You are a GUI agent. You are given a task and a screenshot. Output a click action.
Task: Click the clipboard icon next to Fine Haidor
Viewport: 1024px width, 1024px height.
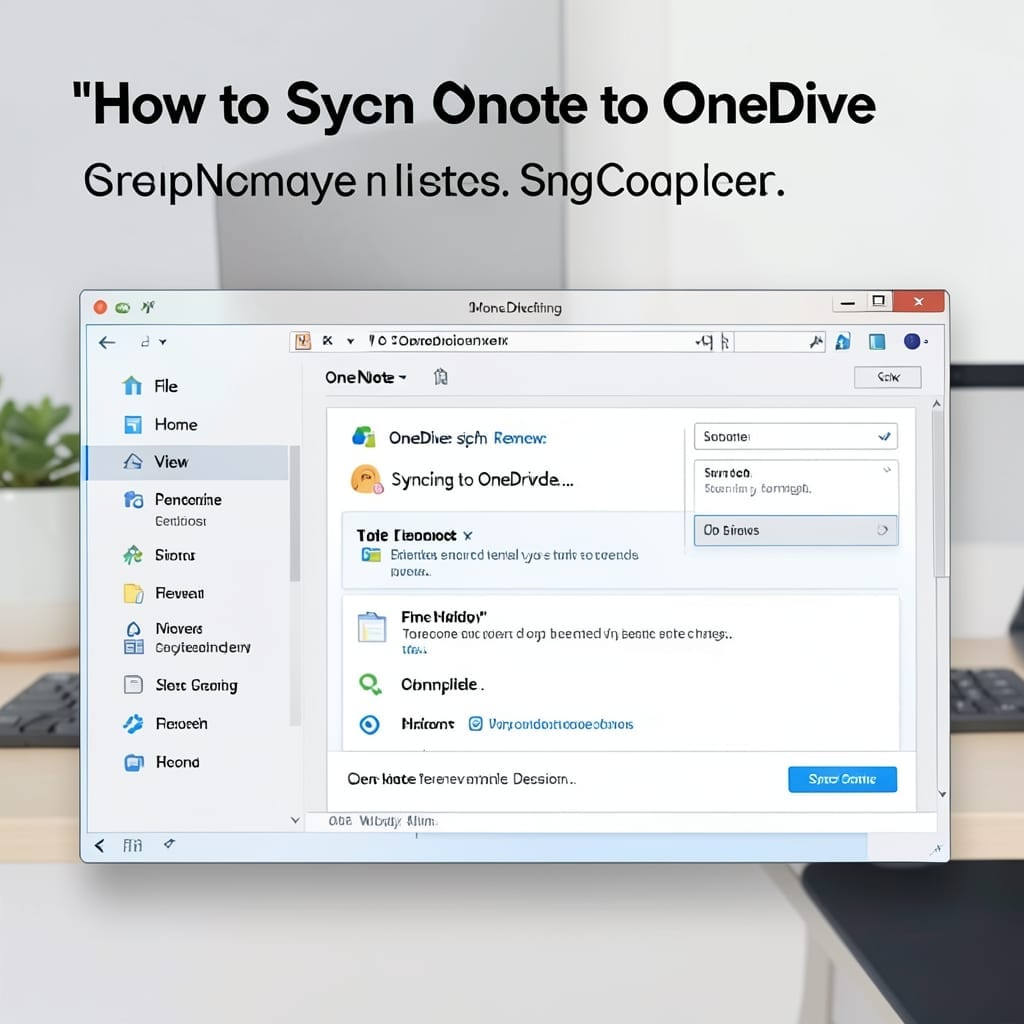tap(372, 627)
